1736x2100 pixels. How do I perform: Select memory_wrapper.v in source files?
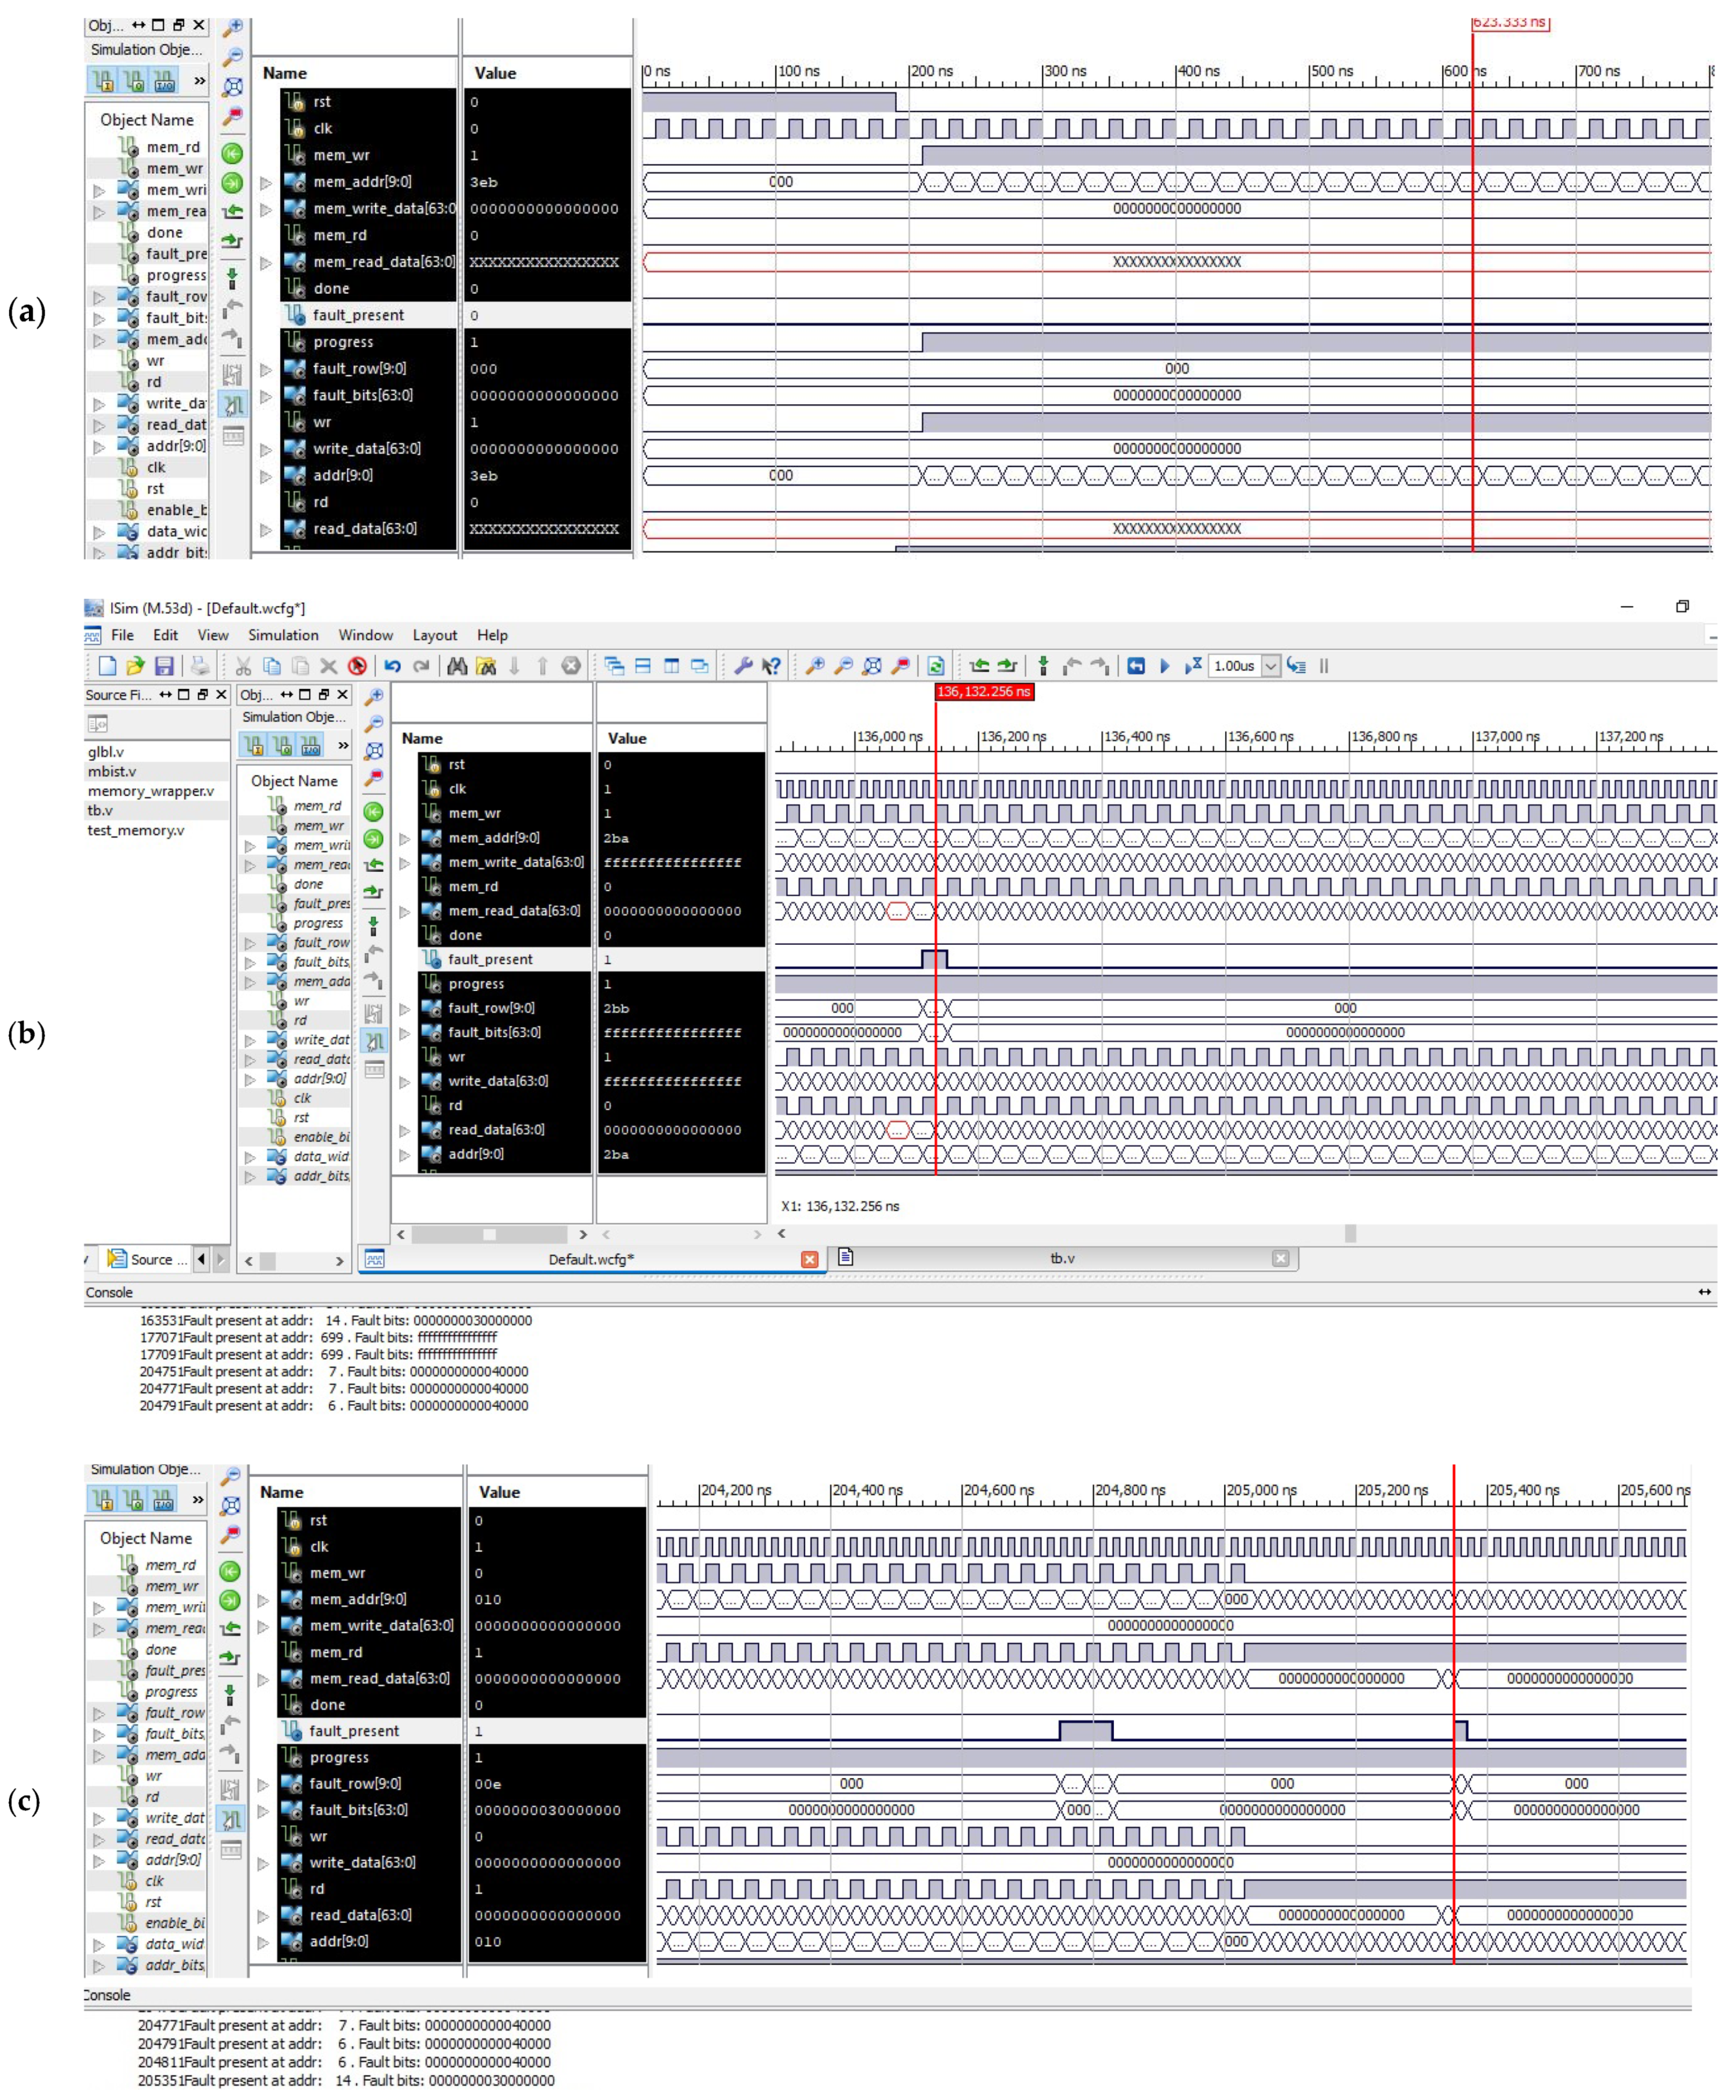[151, 791]
